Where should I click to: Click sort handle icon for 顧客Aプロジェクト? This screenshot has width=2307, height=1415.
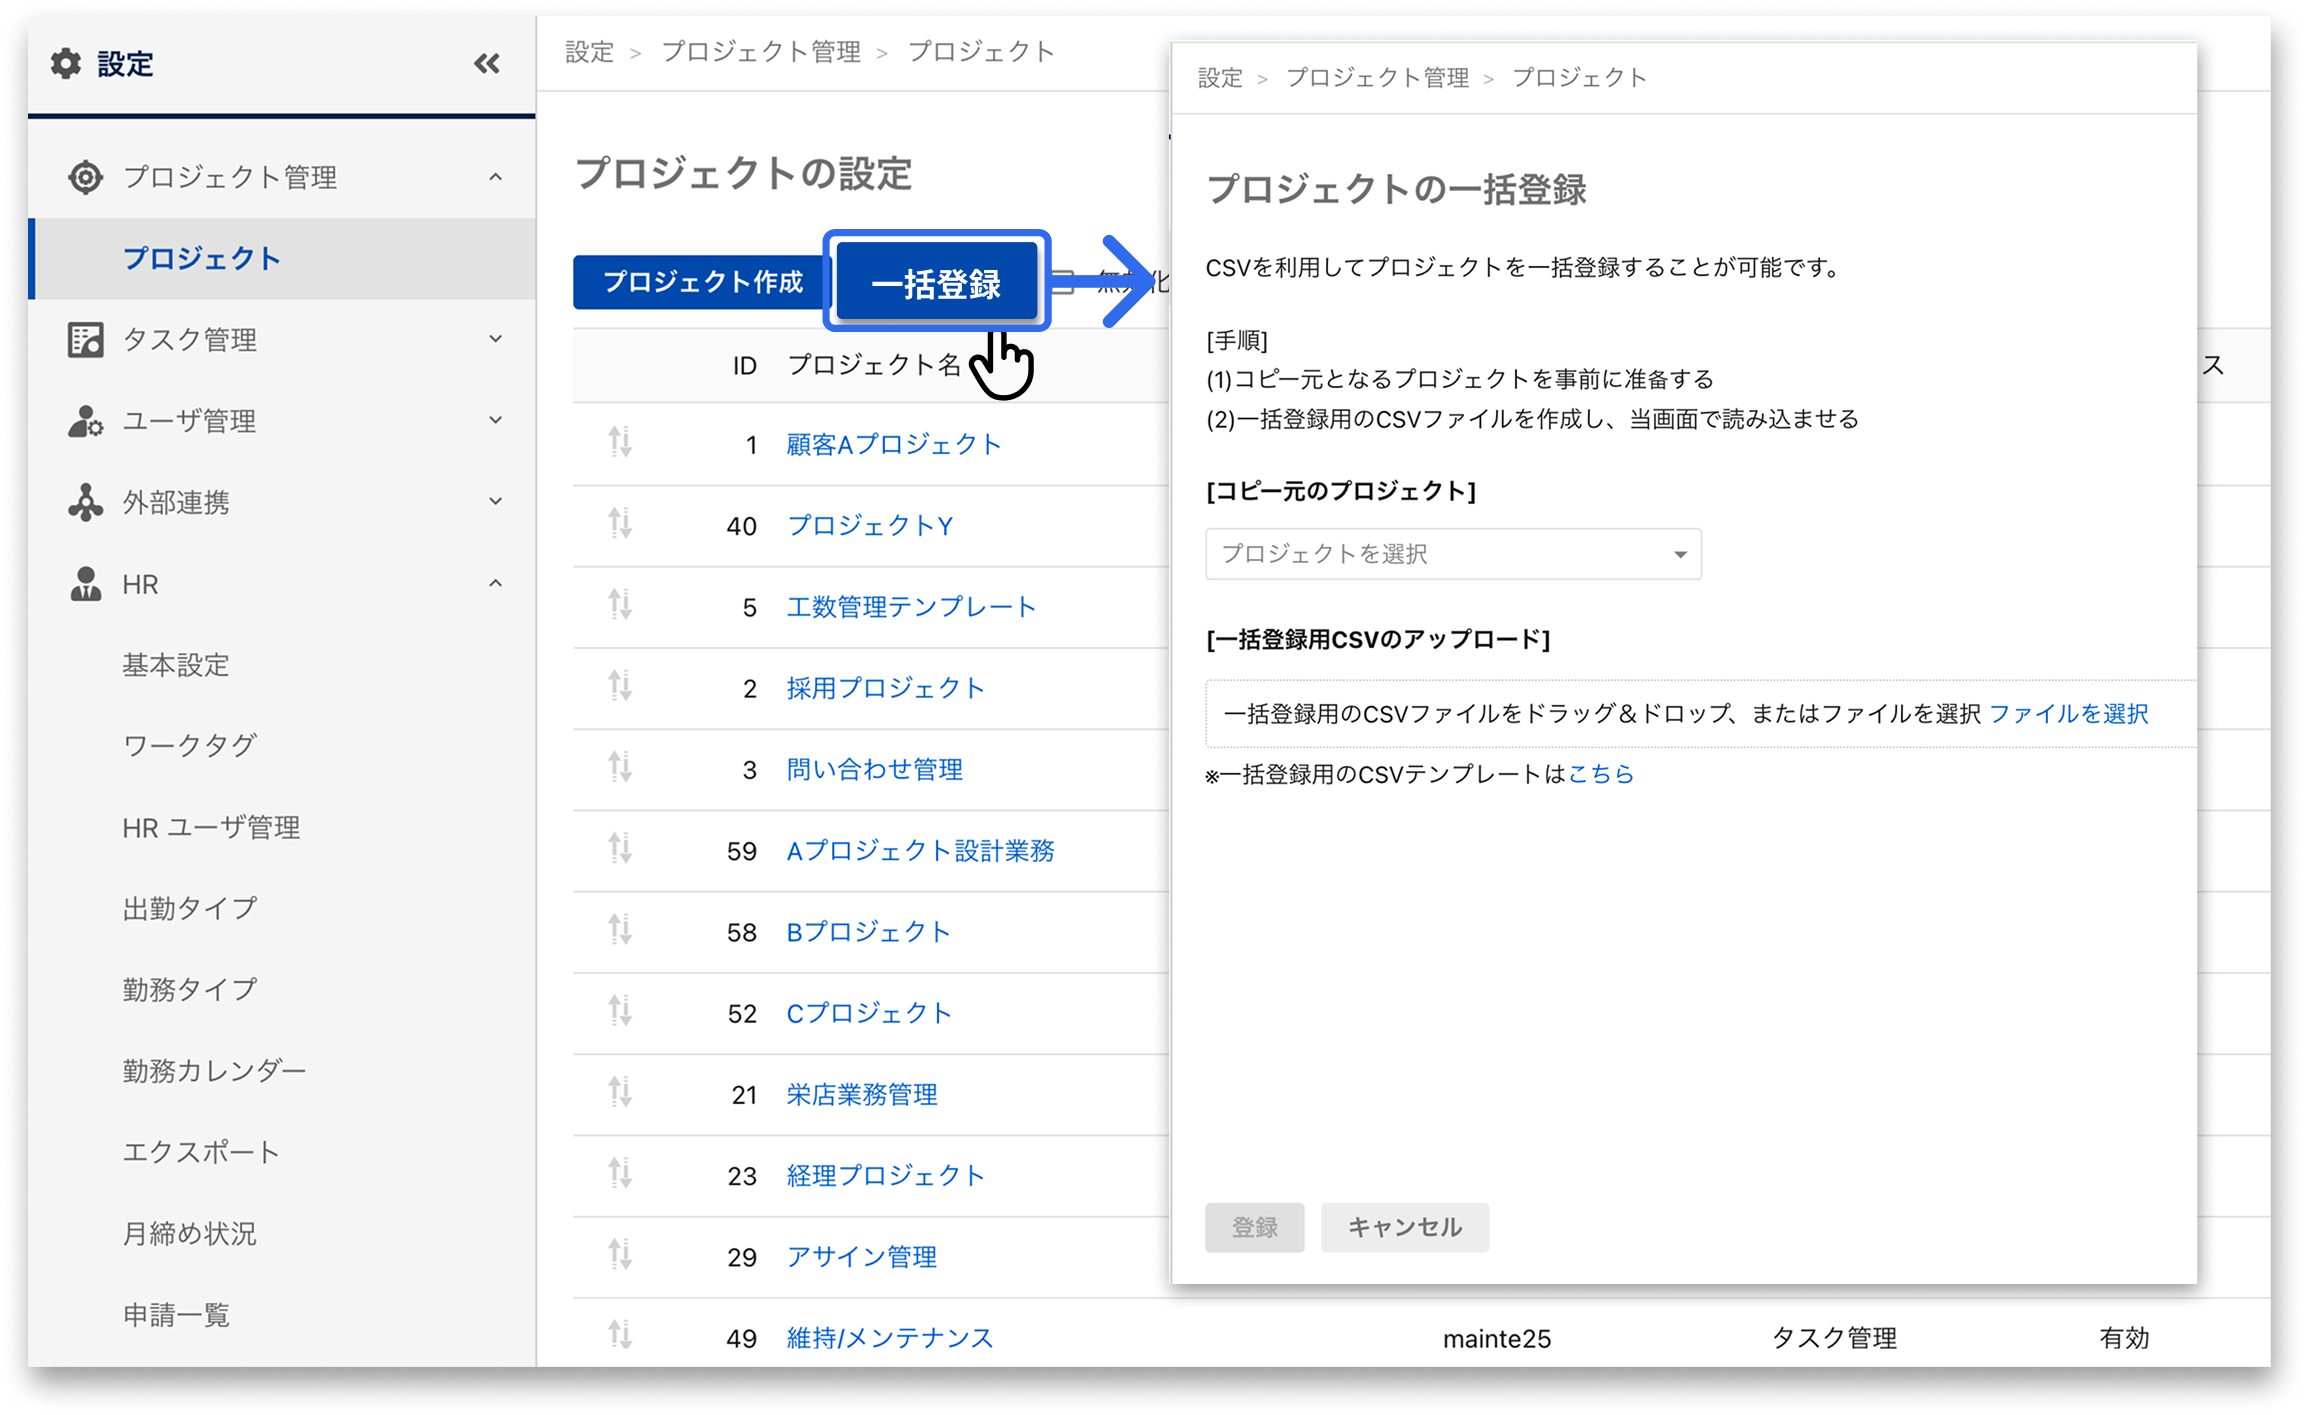tap(620, 442)
